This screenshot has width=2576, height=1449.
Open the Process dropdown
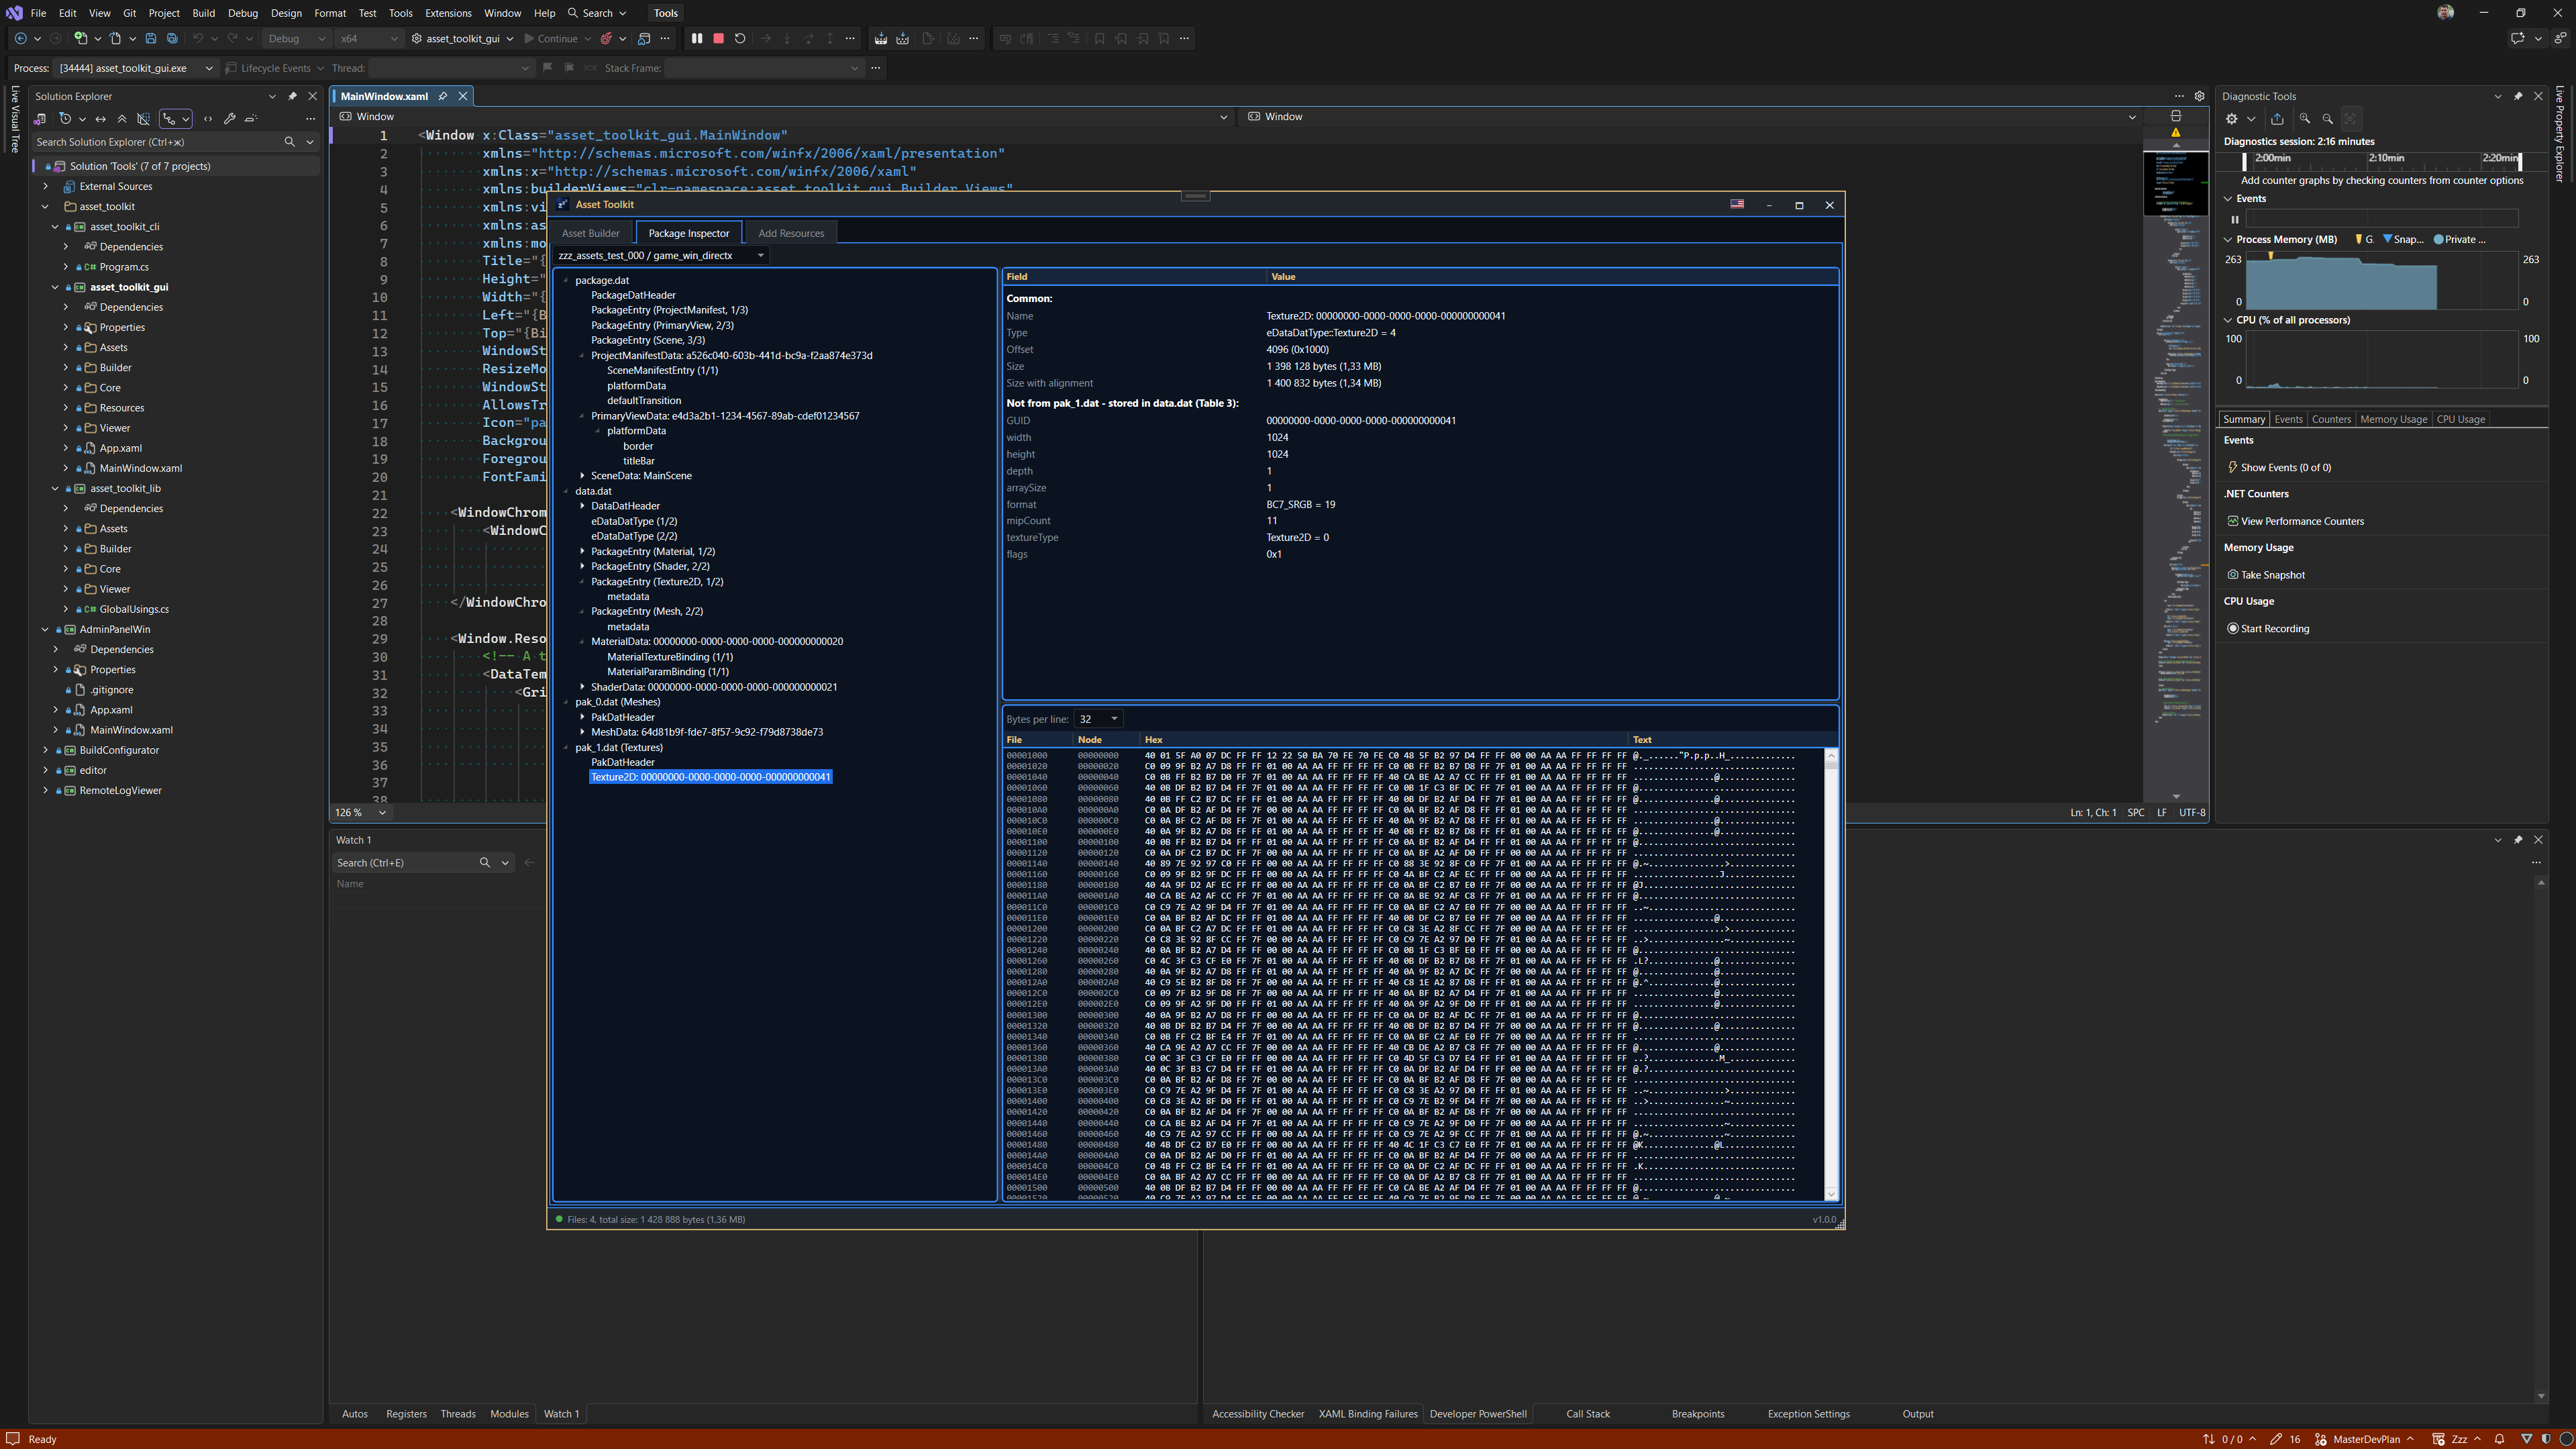(135, 68)
